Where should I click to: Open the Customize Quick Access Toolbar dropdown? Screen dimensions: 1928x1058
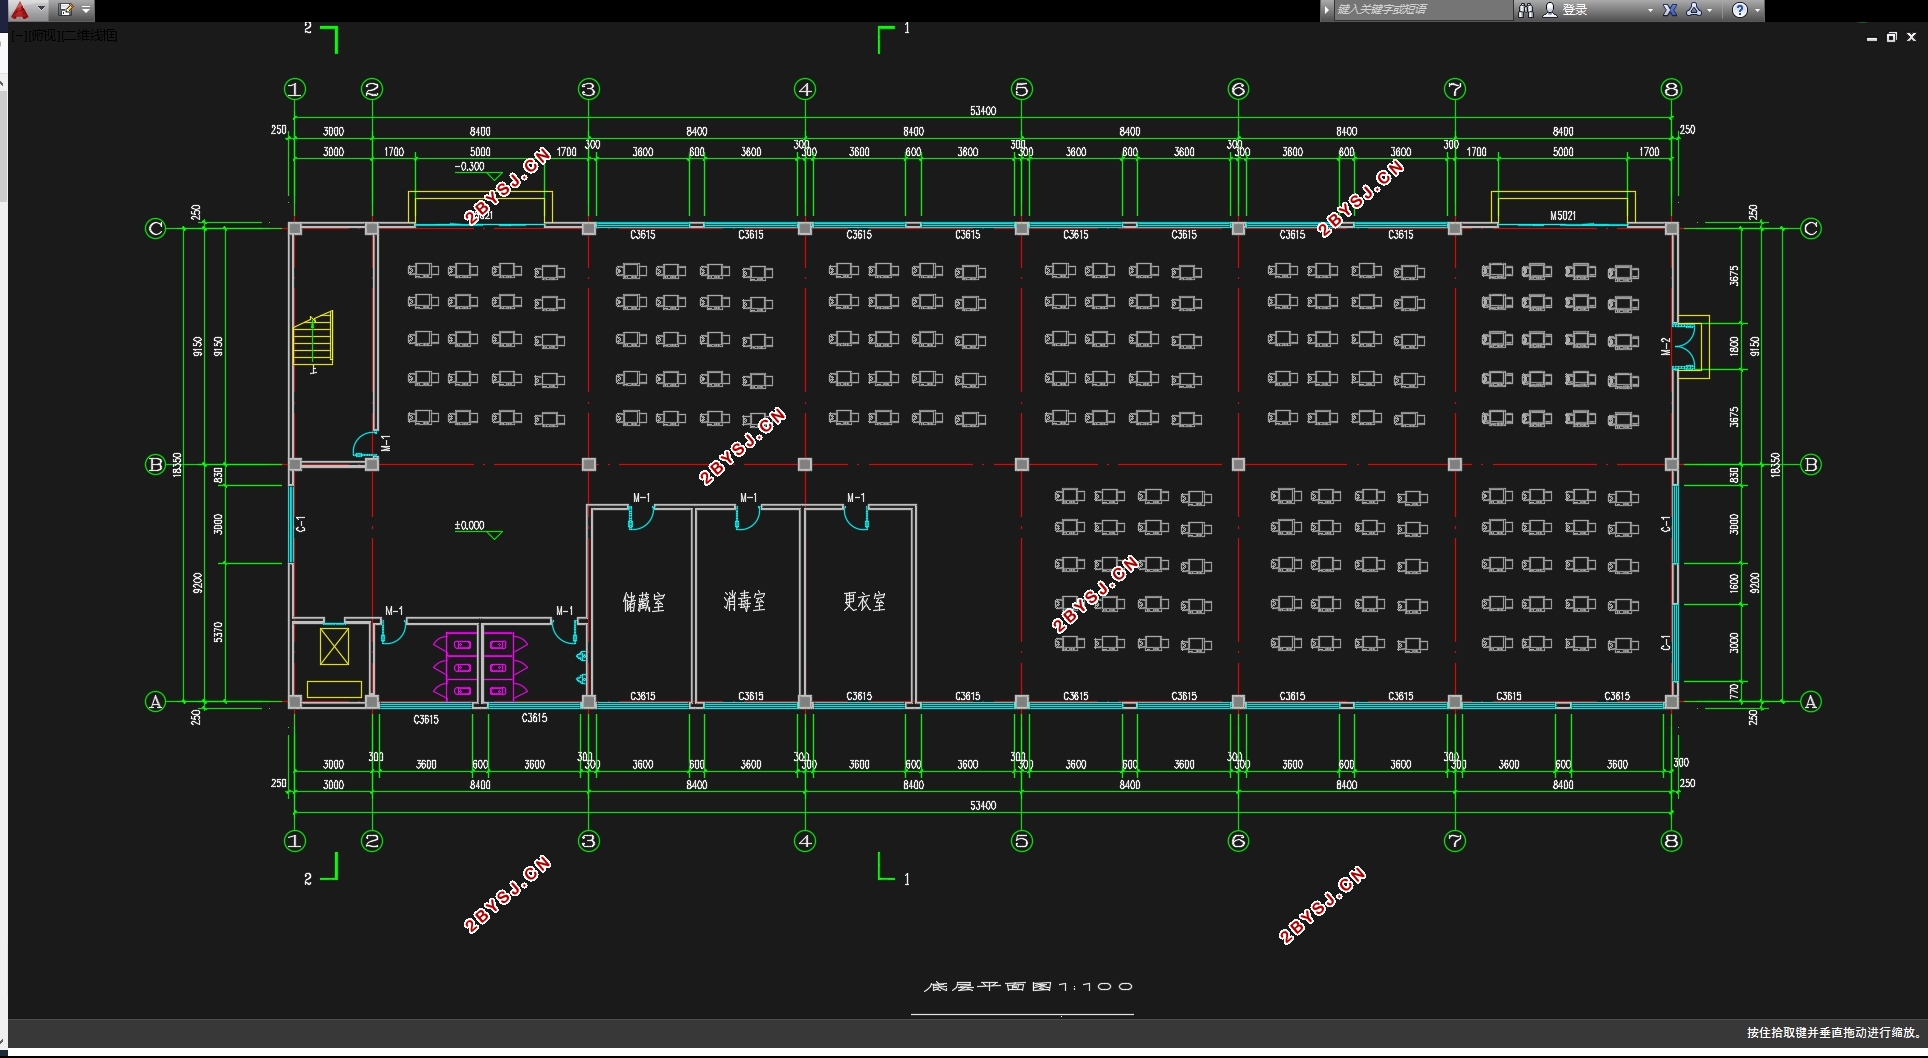(x=86, y=10)
